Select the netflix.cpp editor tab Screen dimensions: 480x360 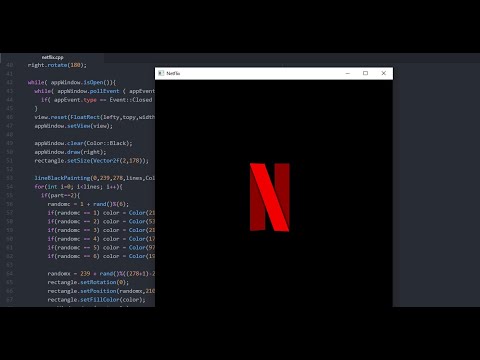pos(53,57)
